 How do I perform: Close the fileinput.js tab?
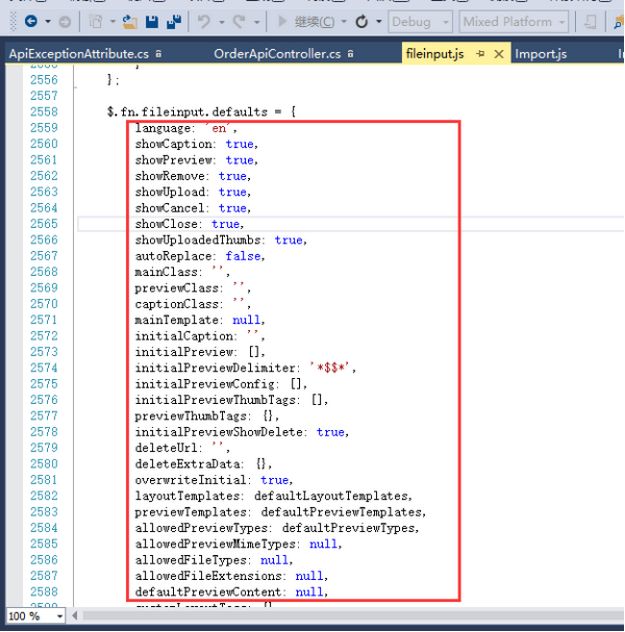499,54
